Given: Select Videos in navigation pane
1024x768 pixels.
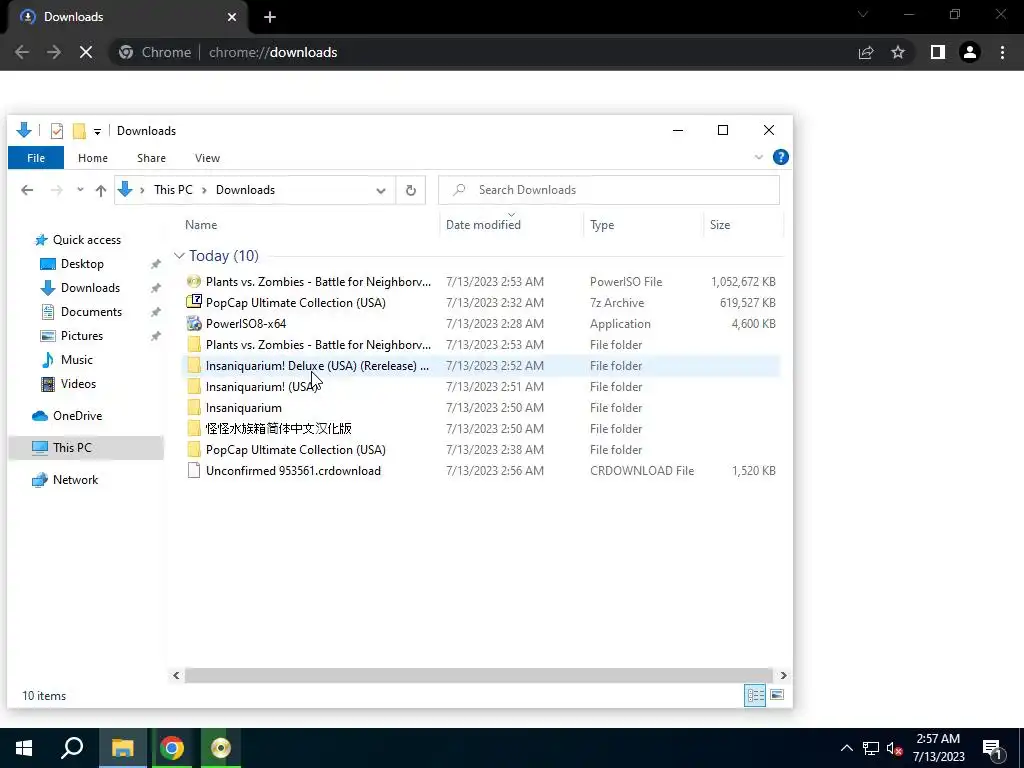Looking at the screenshot, I should click(x=78, y=384).
